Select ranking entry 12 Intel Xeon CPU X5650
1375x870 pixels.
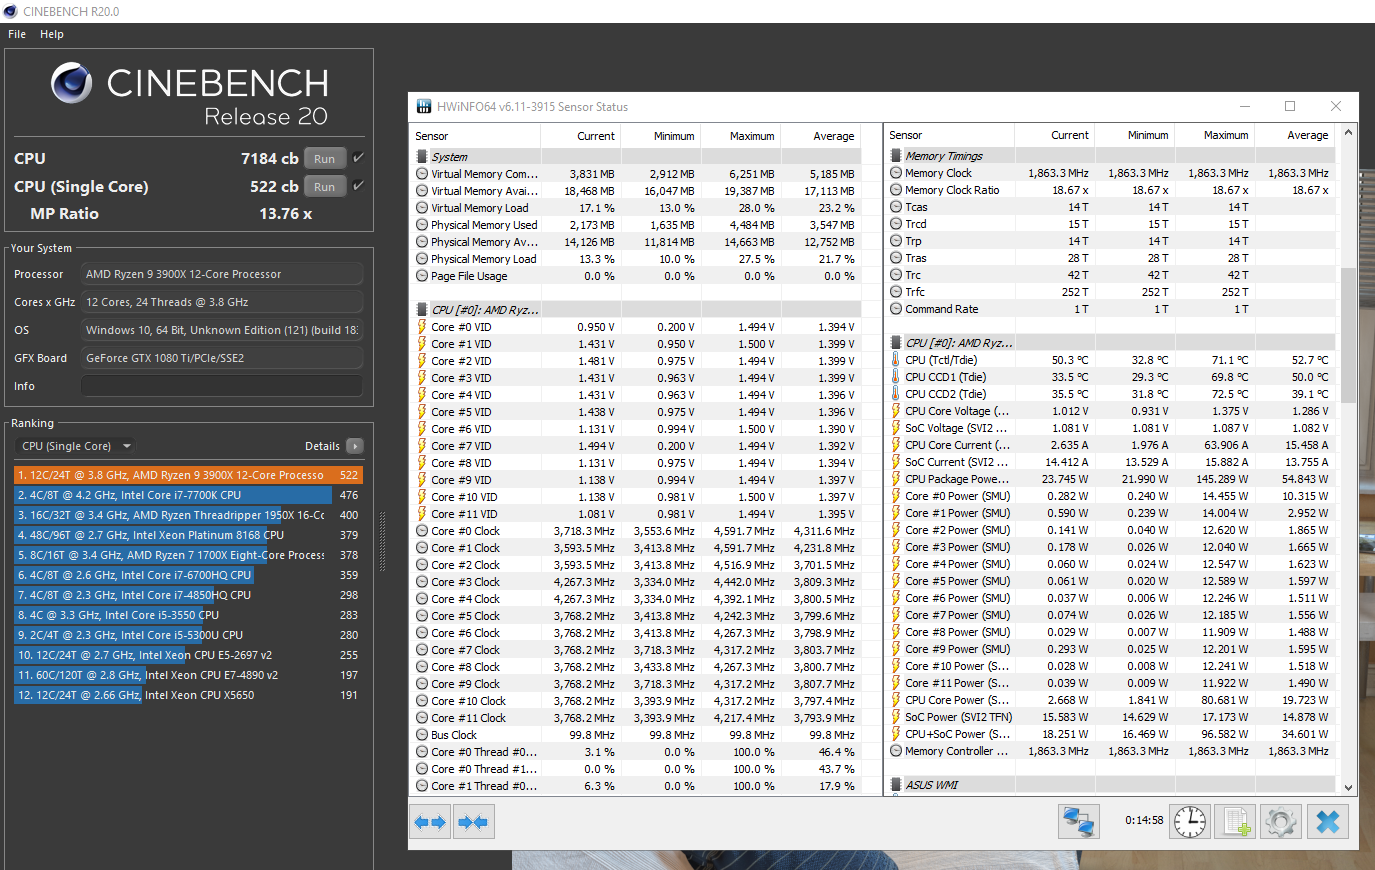click(x=188, y=695)
